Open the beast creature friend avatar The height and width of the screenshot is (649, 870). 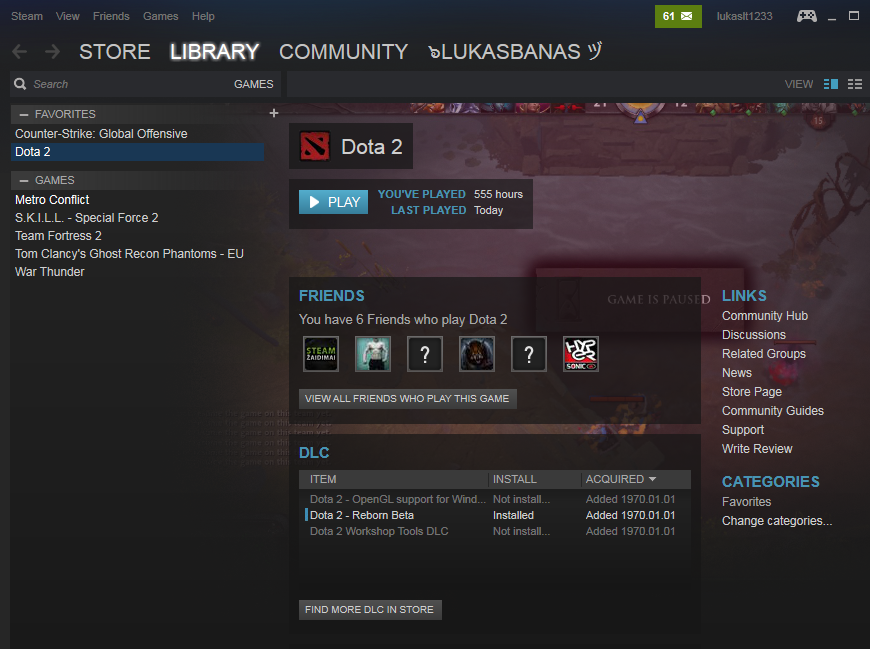[x=477, y=354]
